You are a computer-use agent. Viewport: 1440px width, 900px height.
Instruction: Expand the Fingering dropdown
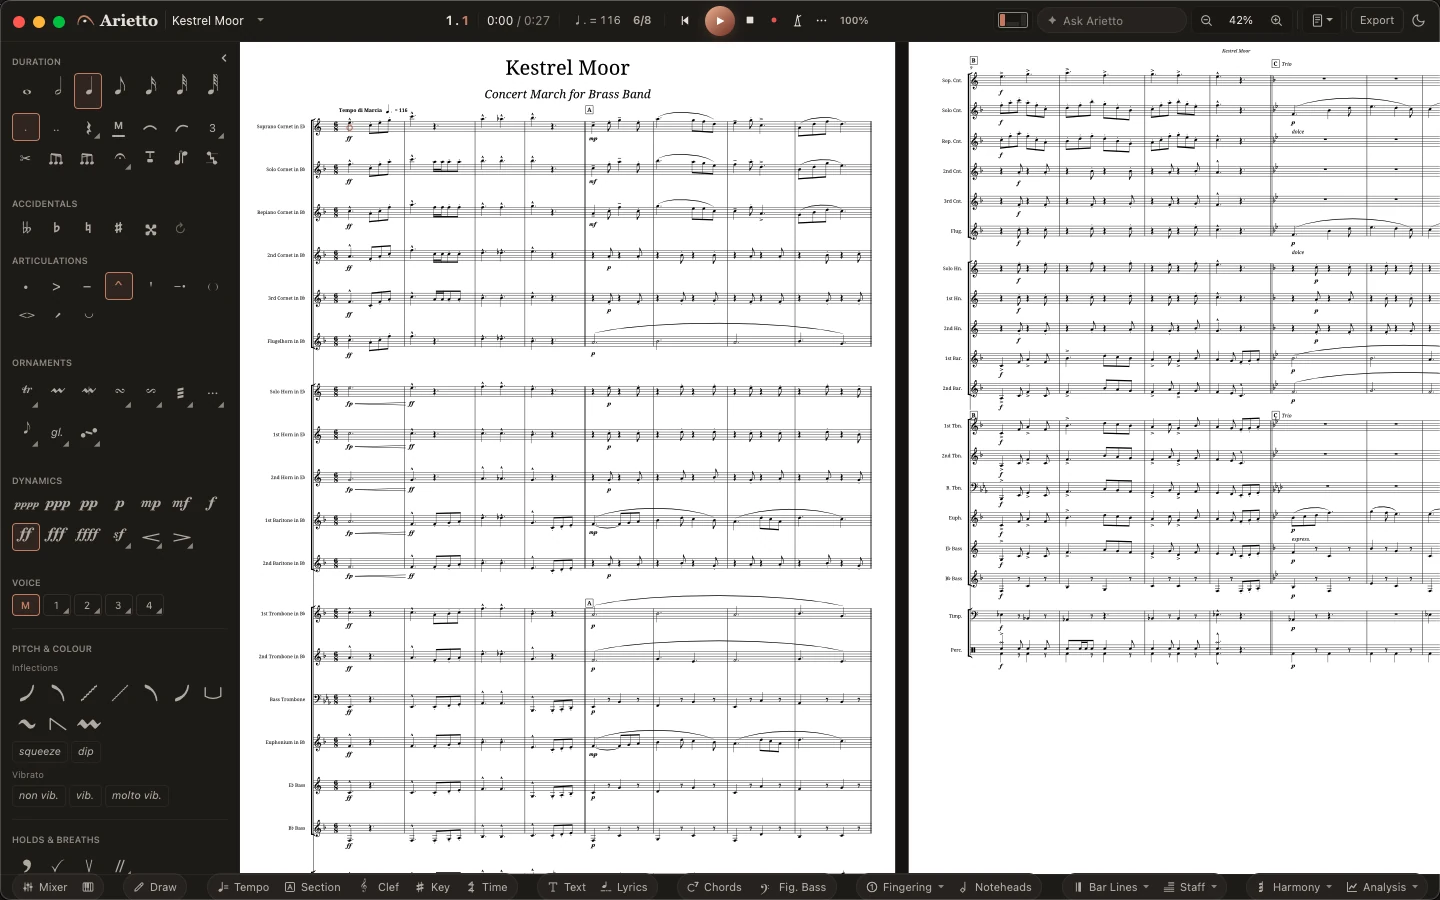(905, 887)
